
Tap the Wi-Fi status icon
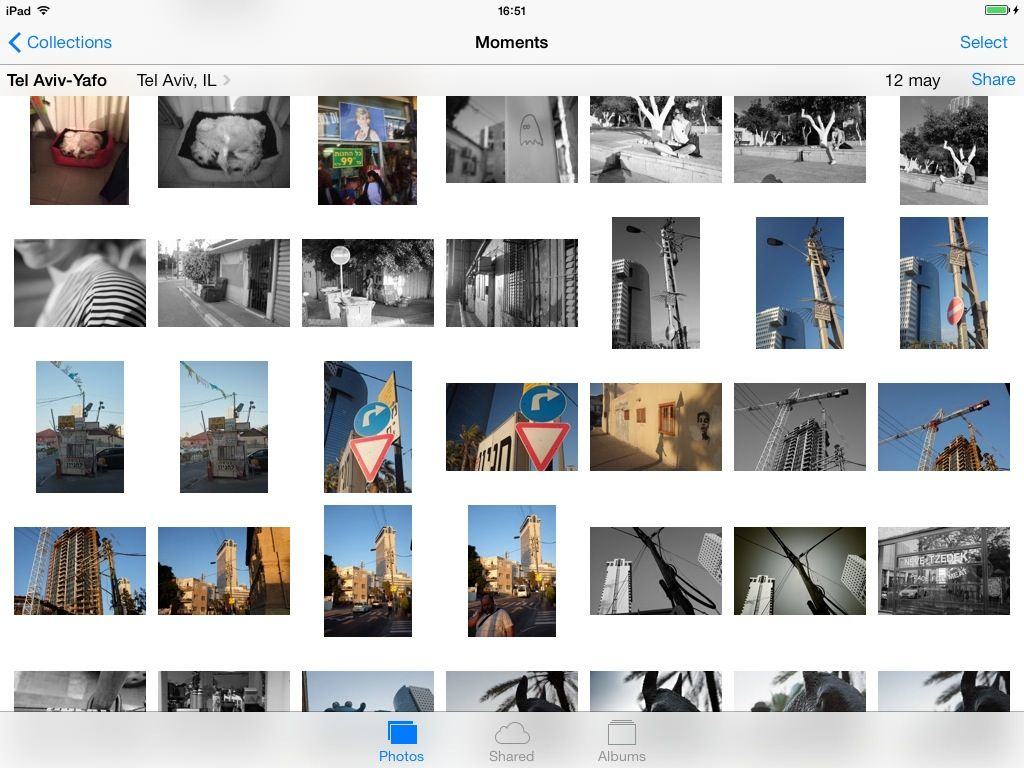(44, 11)
